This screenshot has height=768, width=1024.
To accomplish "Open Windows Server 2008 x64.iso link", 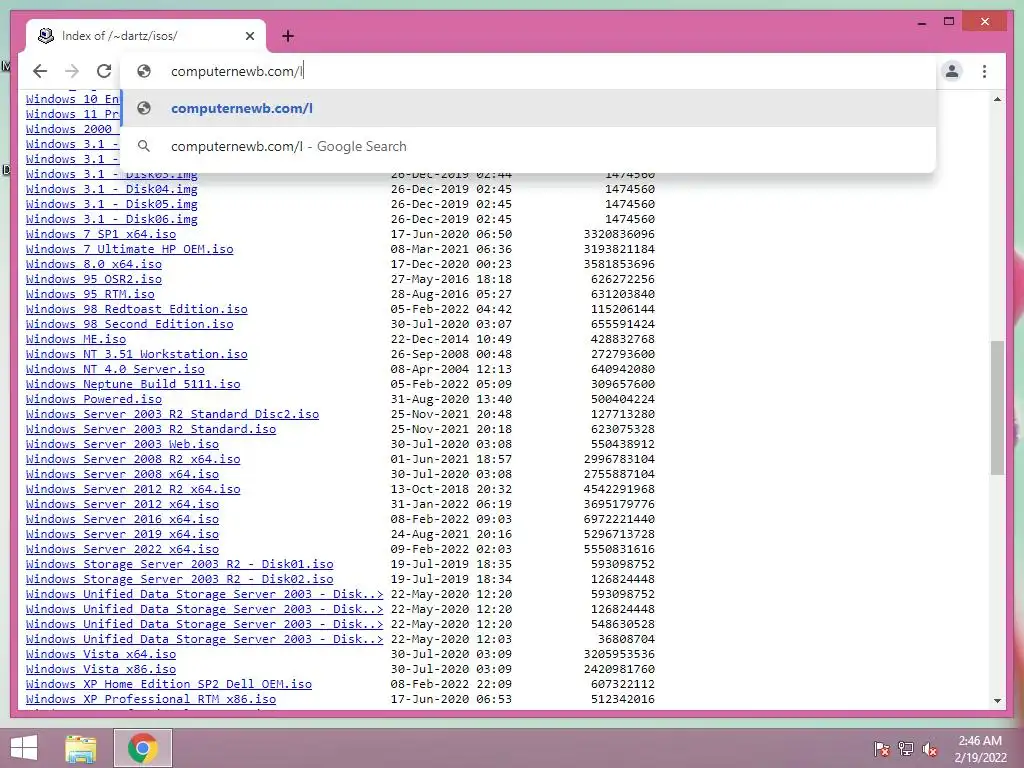I will 122,475.
